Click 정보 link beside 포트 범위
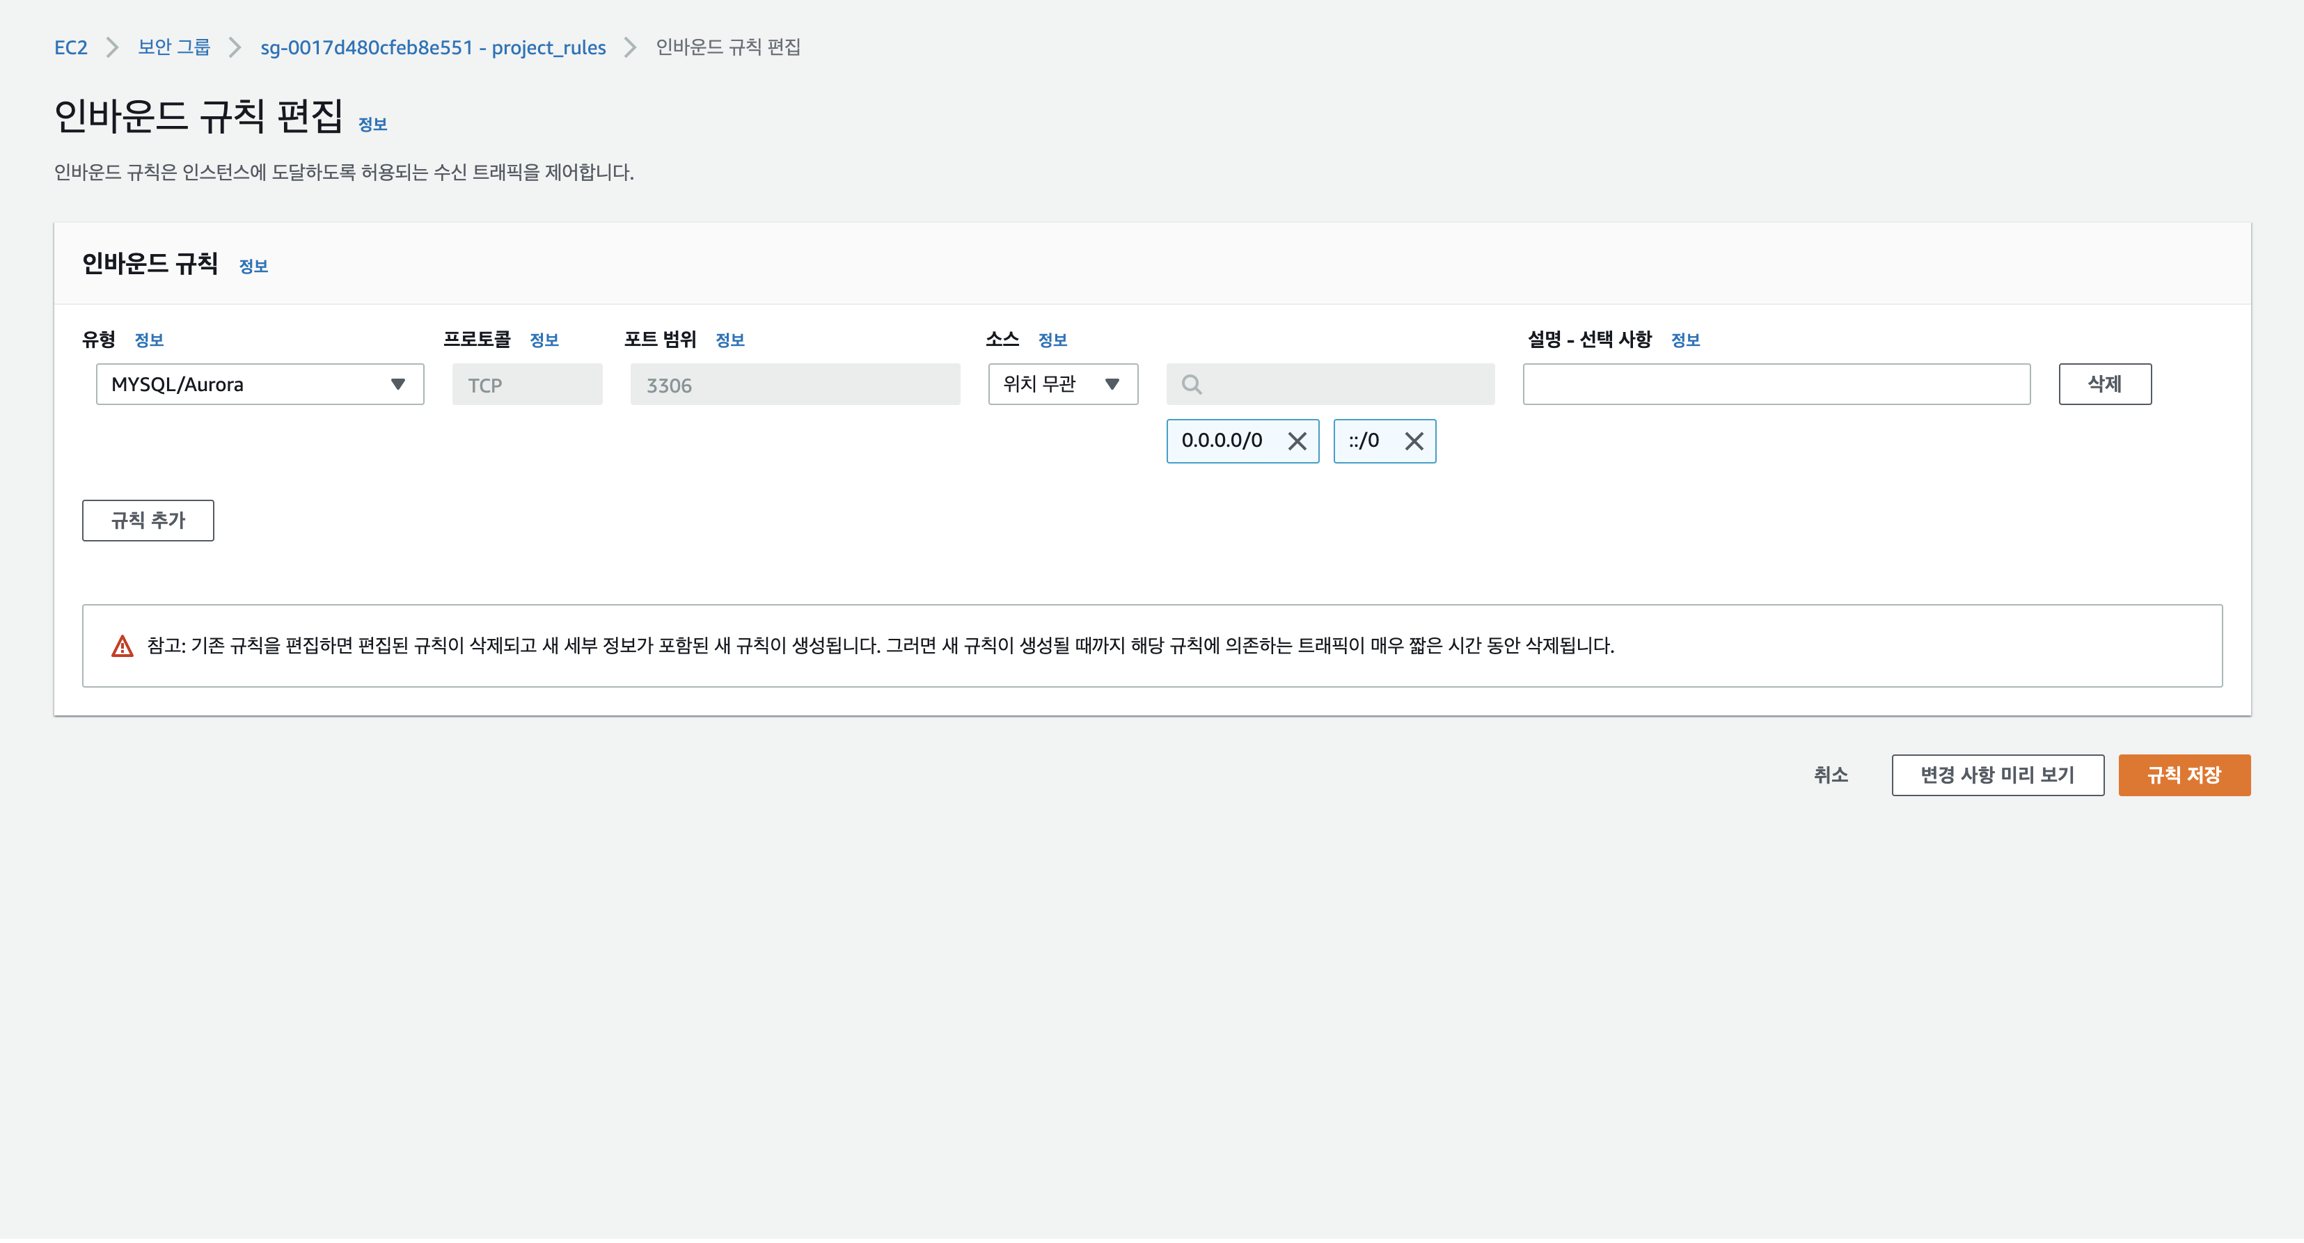 [x=730, y=340]
